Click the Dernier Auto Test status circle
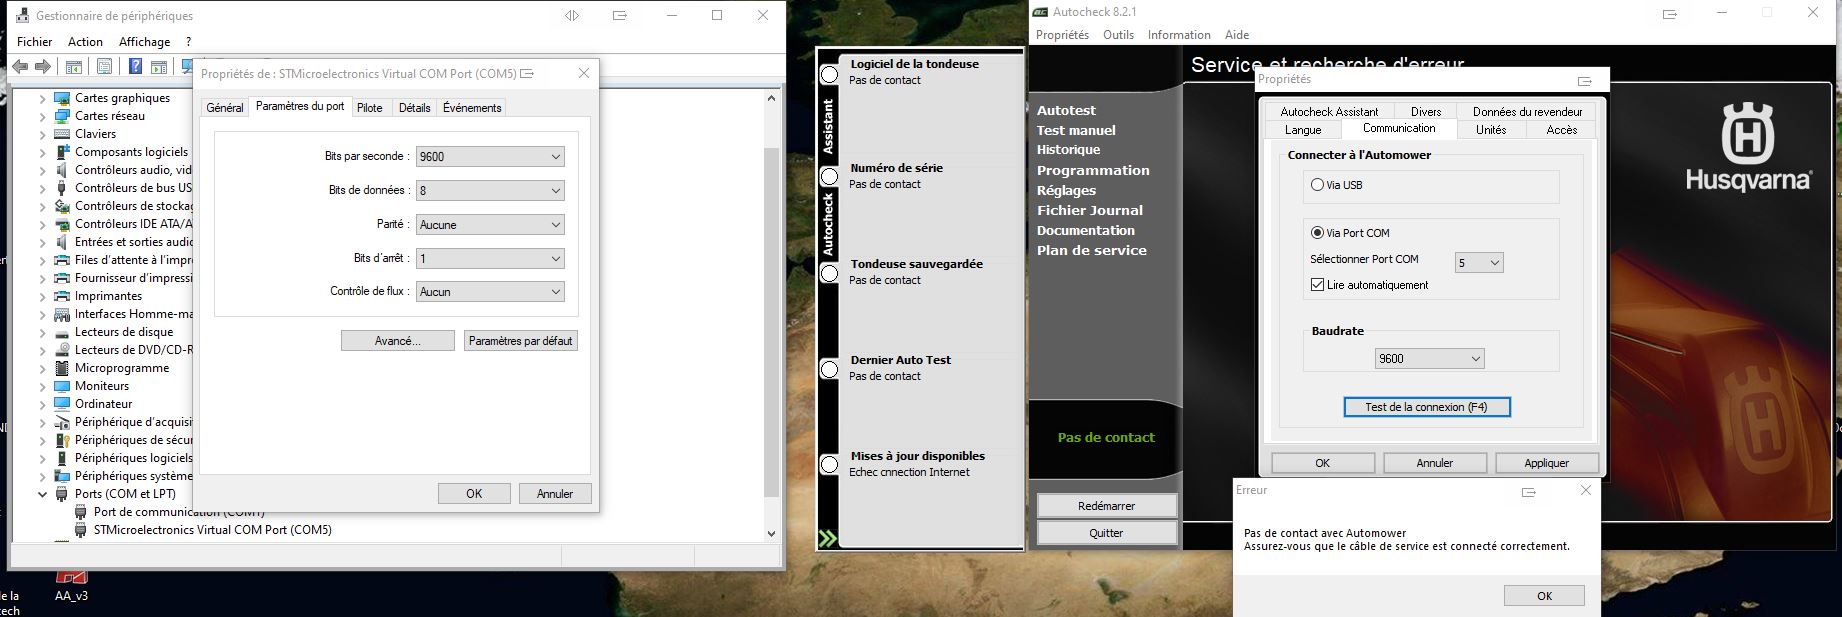 coord(829,370)
